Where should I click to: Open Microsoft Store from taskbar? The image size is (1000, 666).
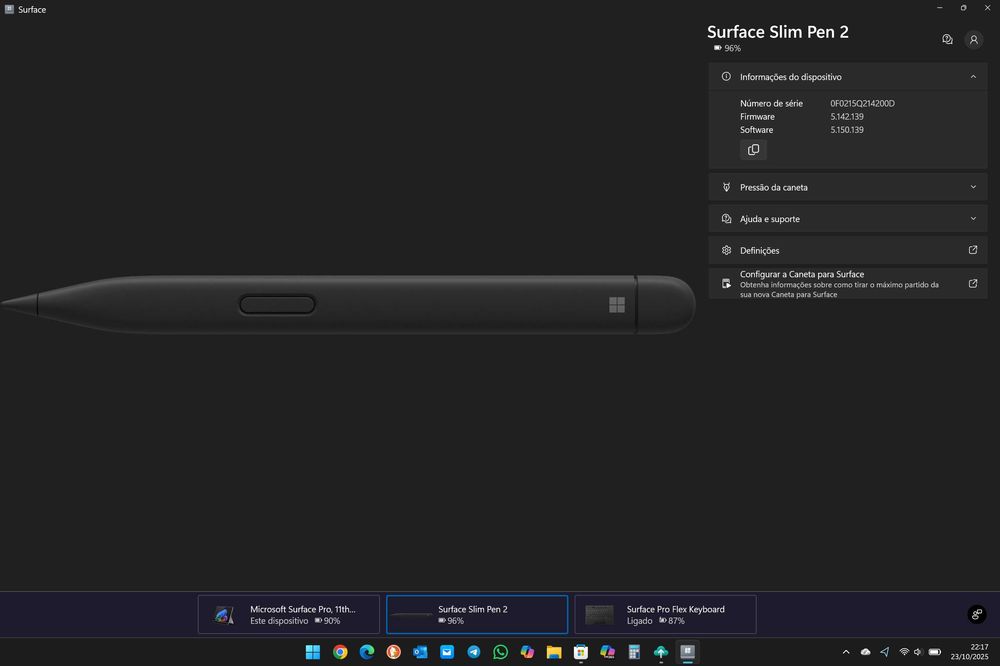coord(580,652)
